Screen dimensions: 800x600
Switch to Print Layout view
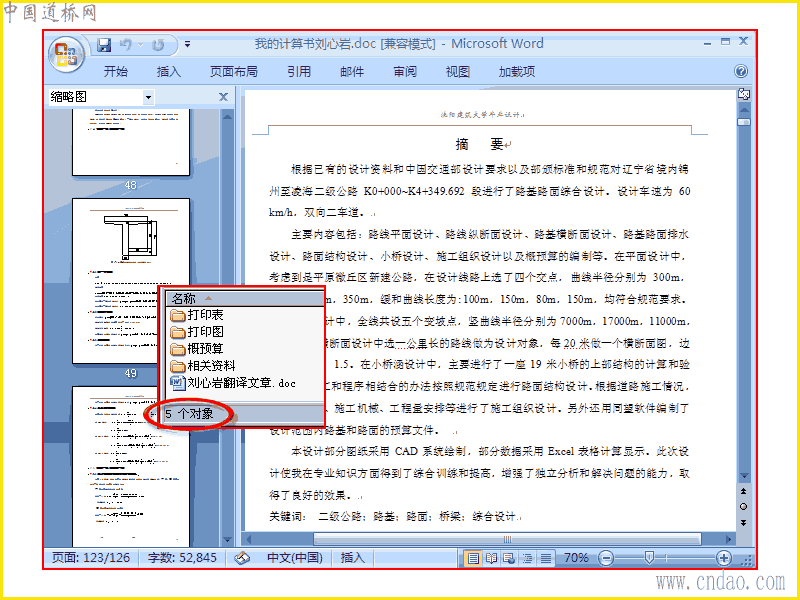point(473,558)
